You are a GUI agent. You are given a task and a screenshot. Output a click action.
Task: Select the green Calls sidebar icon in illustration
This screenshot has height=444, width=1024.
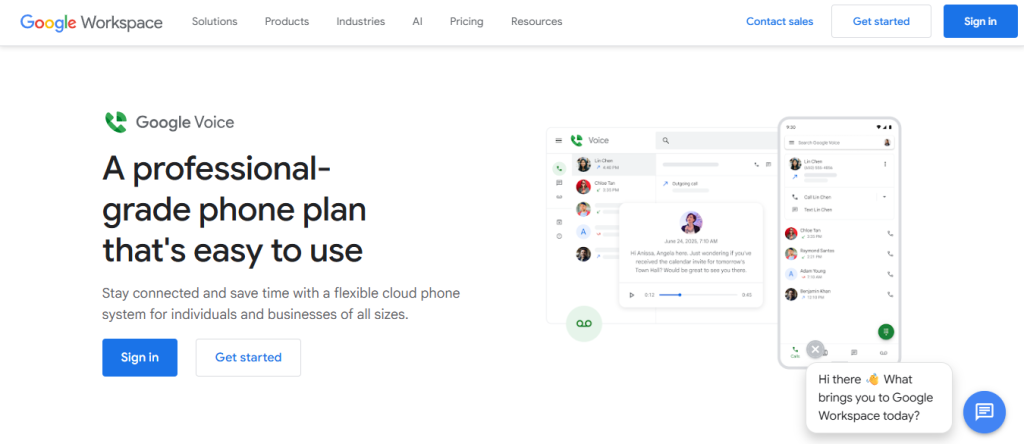[x=559, y=168]
